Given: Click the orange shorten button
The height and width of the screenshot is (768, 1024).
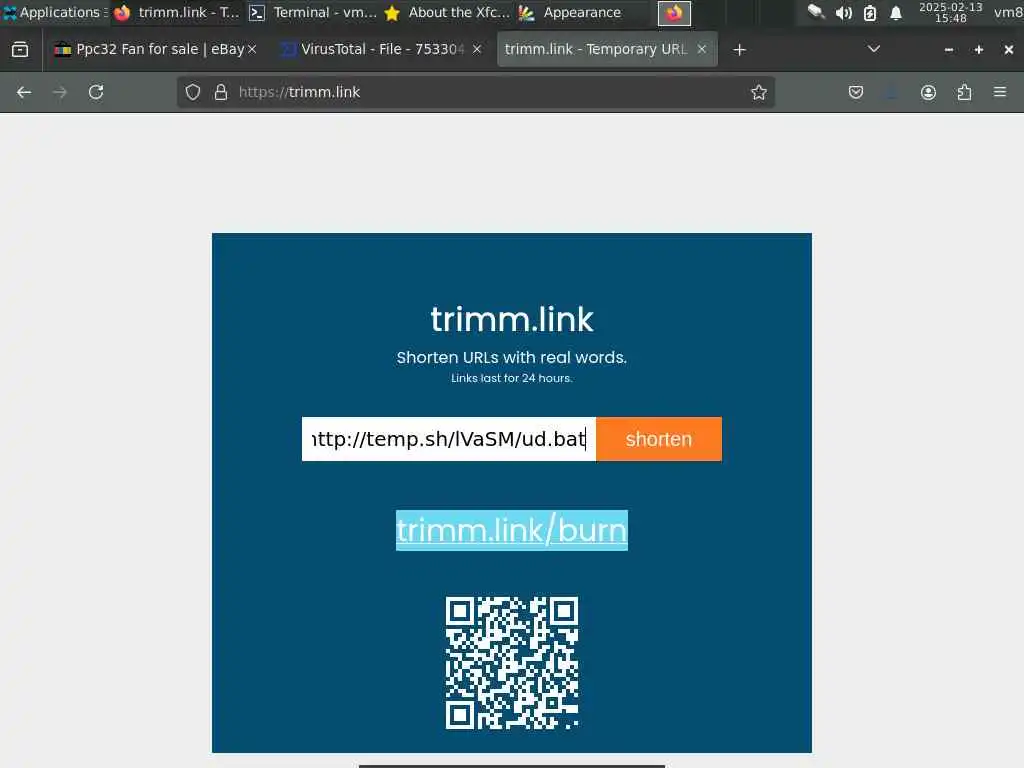Looking at the screenshot, I should click(x=658, y=439).
